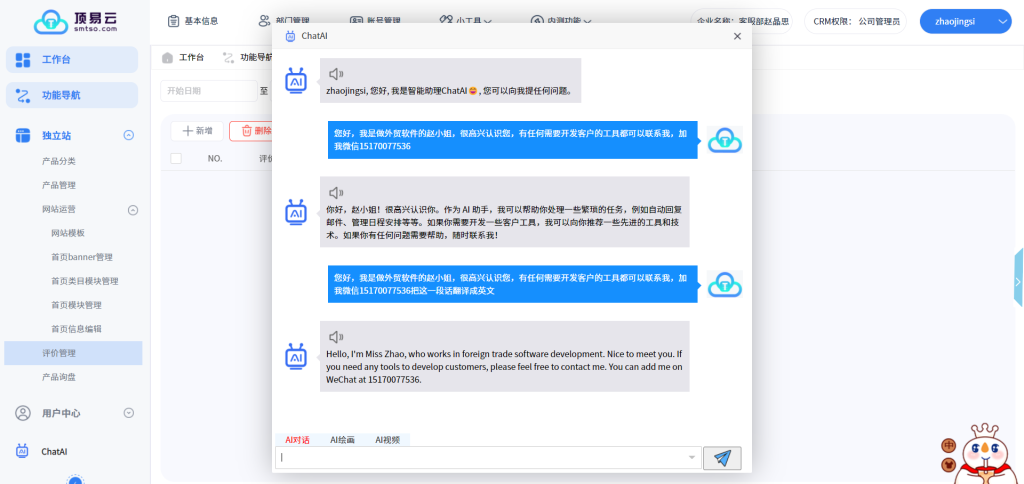Click the 工作台 dashboard icon in sidebar
Image resolution: width=1024 pixels, height=484 pixels.
coord(23,60)
